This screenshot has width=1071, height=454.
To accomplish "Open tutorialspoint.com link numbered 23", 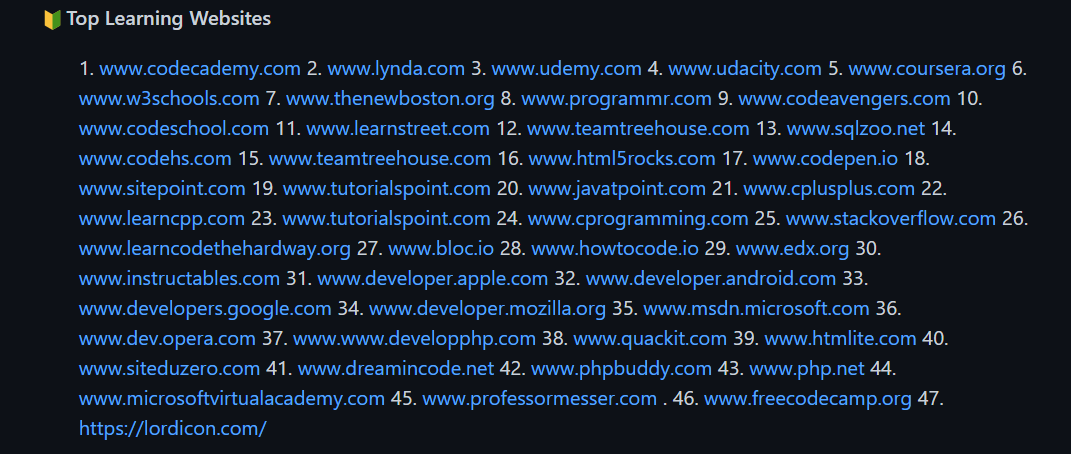I will click(387, 218).
